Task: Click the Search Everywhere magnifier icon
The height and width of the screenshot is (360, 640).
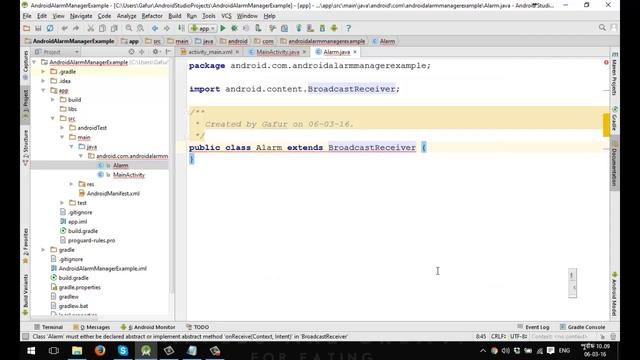Action: 602,27
